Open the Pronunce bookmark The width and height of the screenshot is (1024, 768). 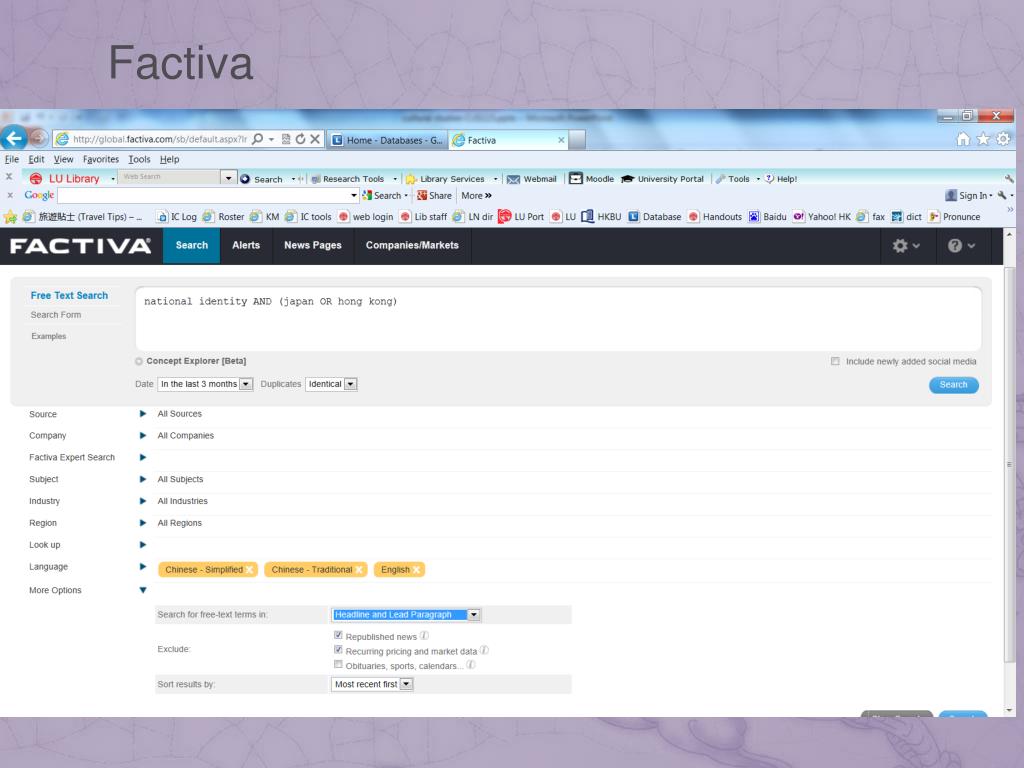[954, 217]
